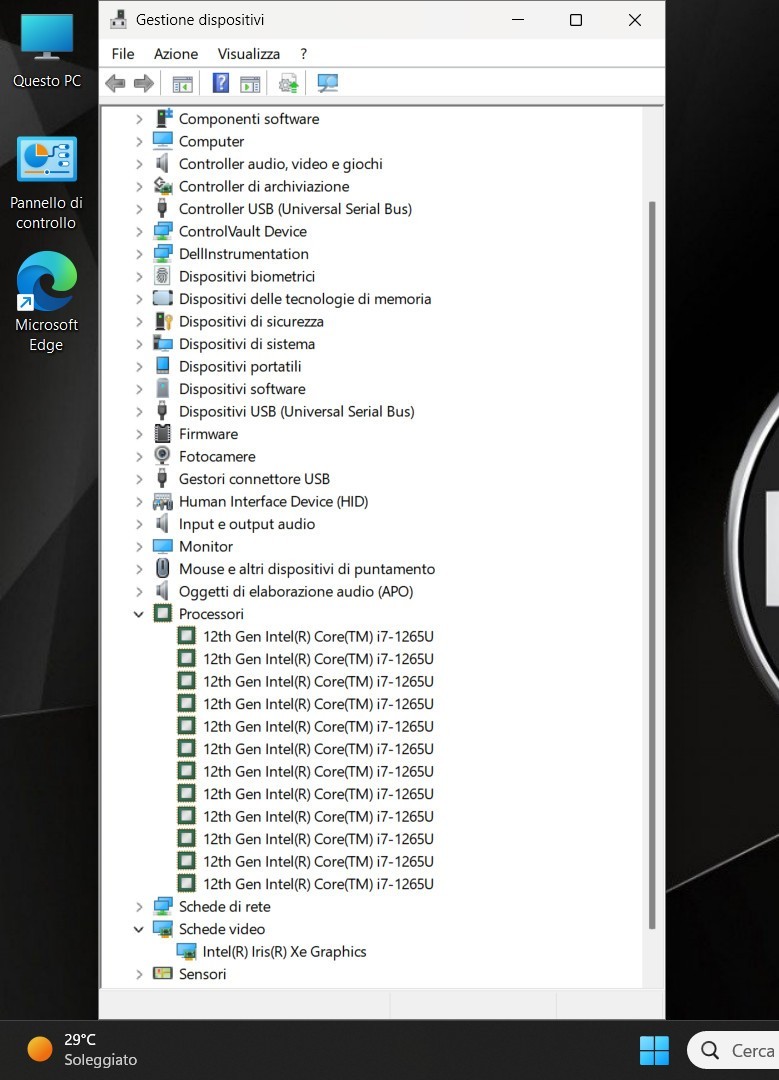Expand the ControlVault Device node
Viewport: 779px width, 1080px height.
139,231
